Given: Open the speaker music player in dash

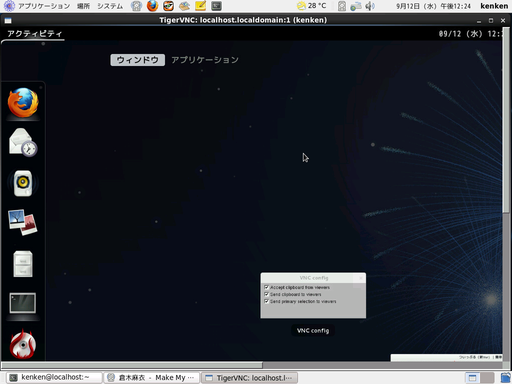Looking at the screenshot, I should click(x=23, y=183).
